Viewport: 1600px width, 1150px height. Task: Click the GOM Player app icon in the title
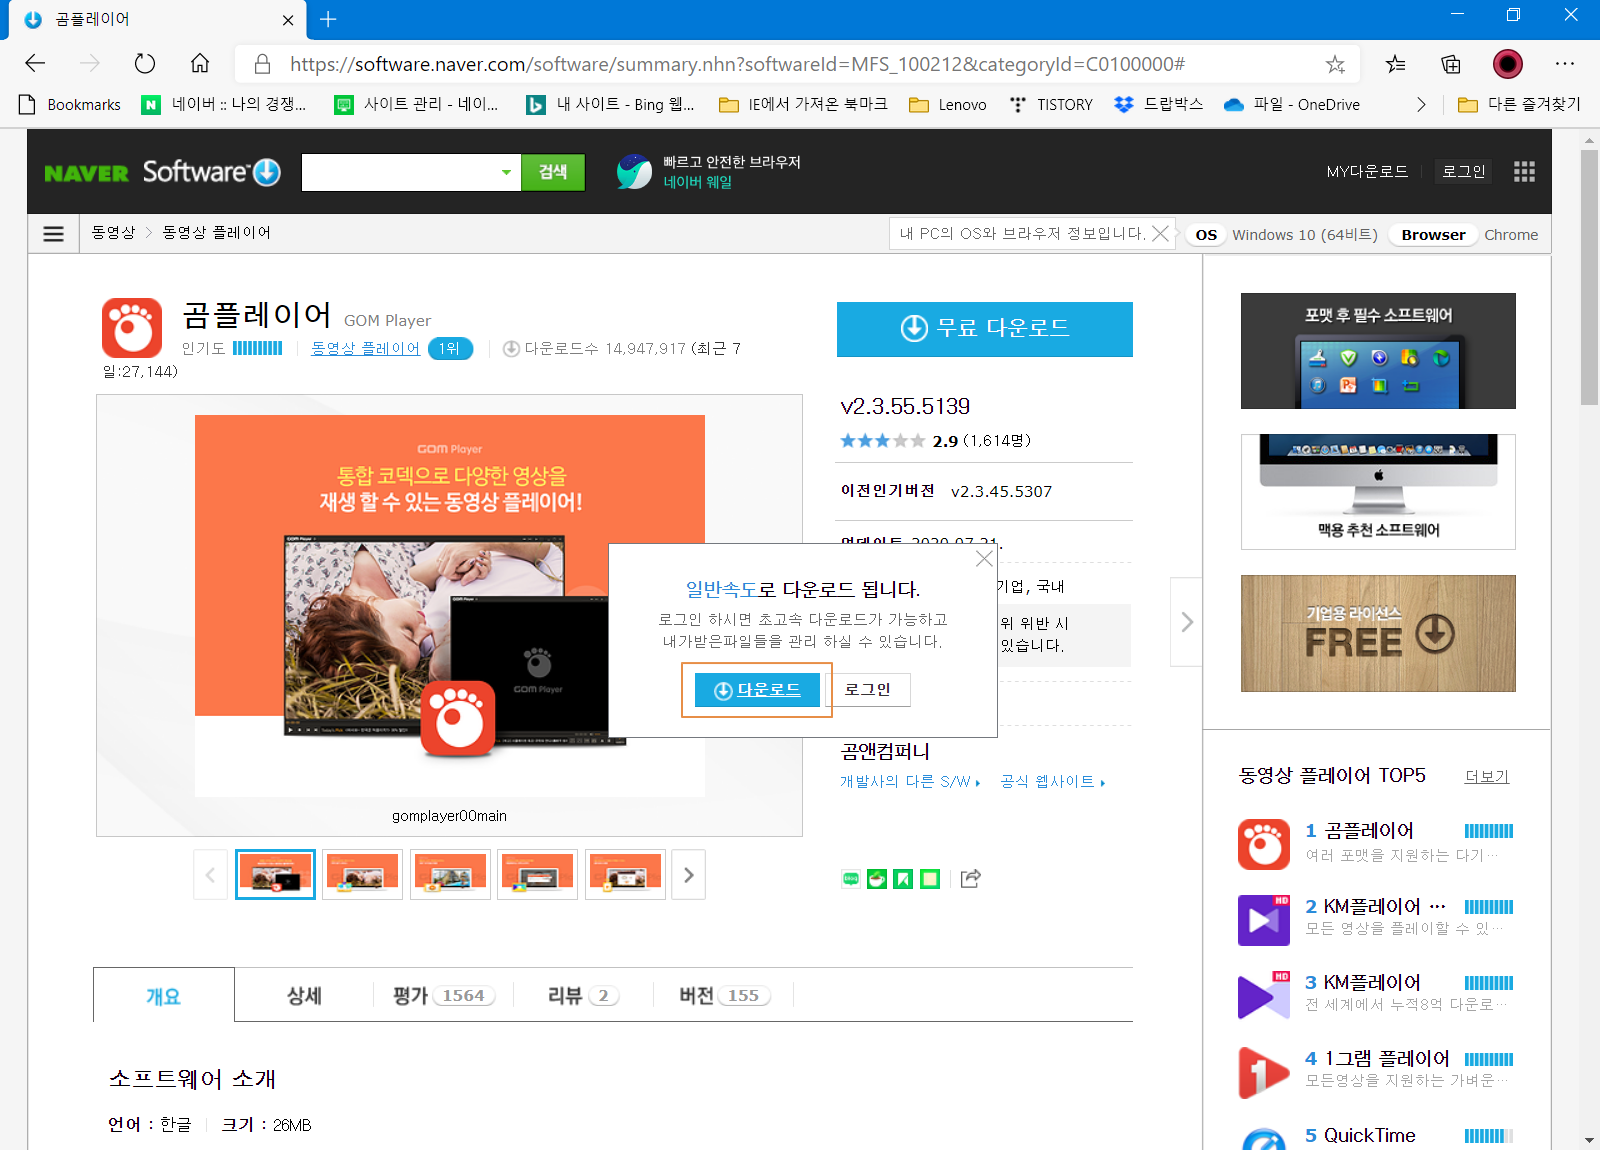click(132, 328)
